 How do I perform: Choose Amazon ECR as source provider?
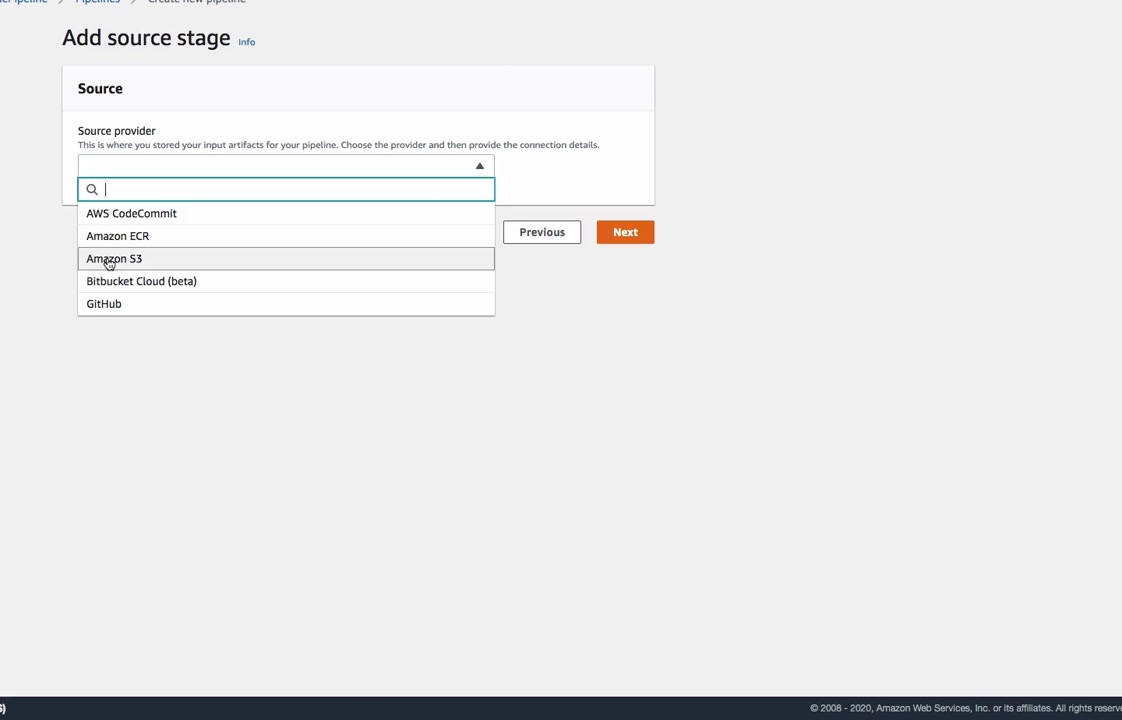coord(286,236)
